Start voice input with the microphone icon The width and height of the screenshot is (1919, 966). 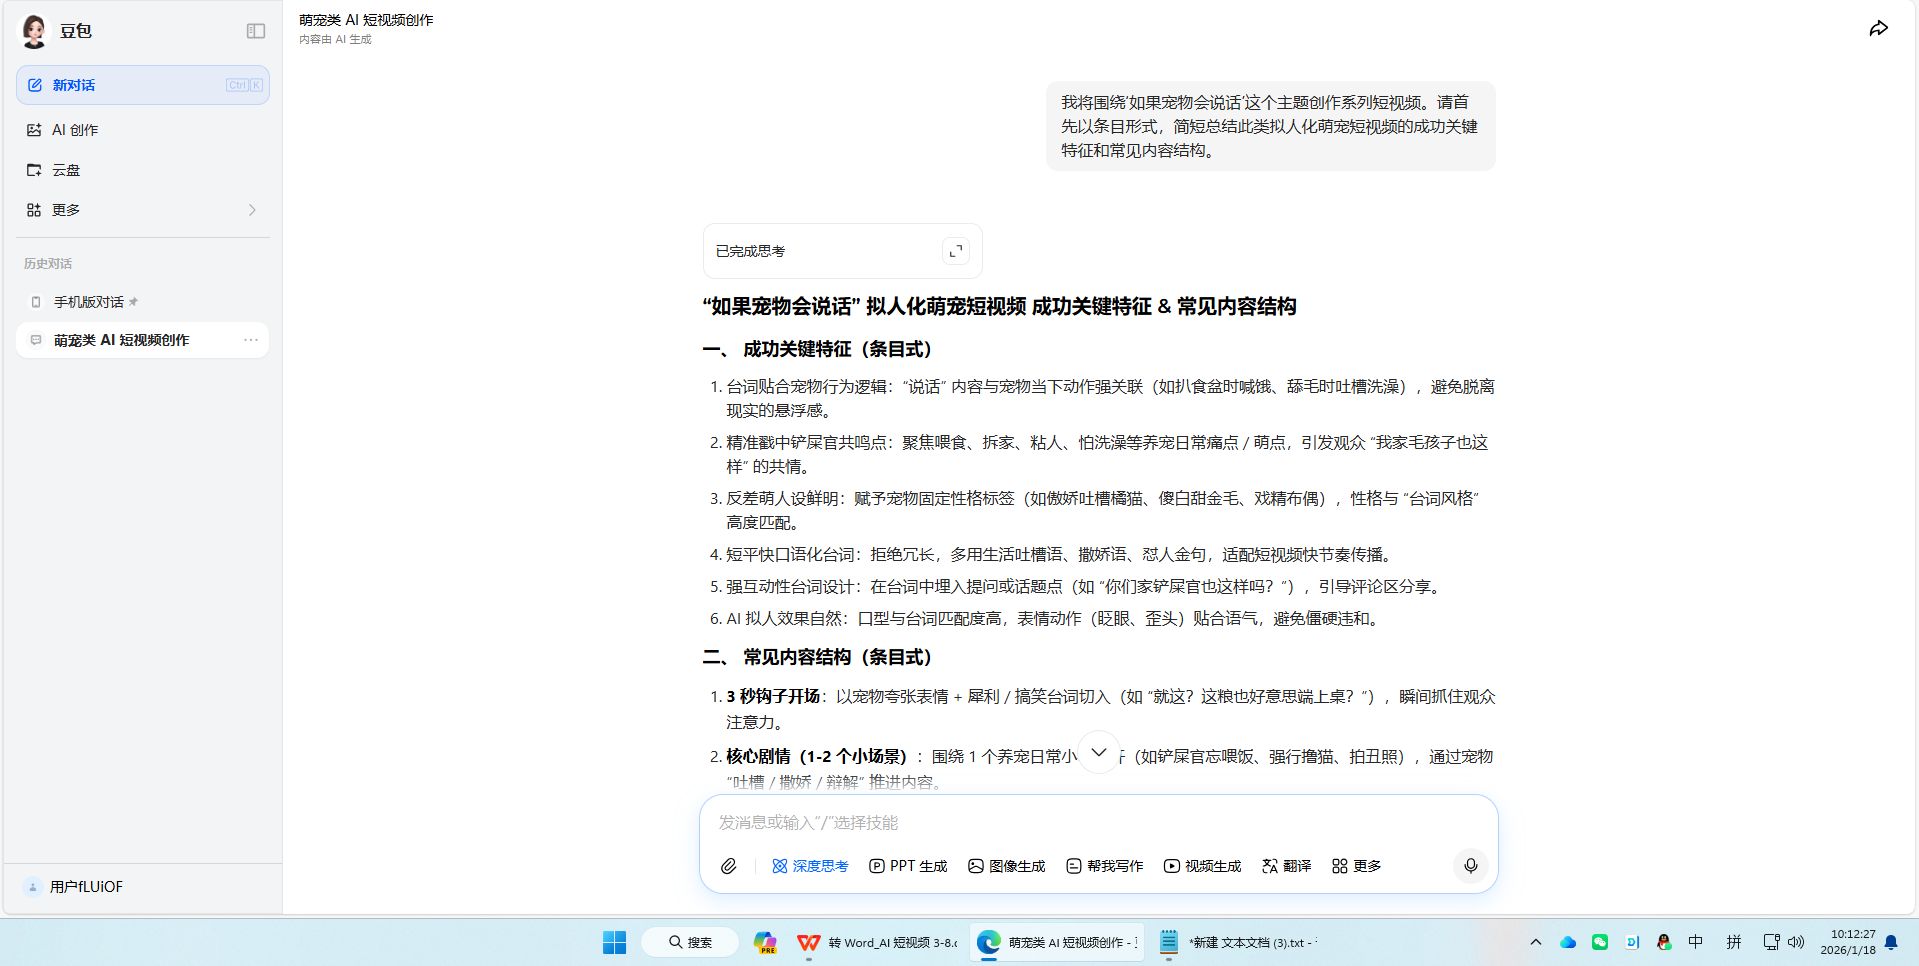tap(1470, 866)
